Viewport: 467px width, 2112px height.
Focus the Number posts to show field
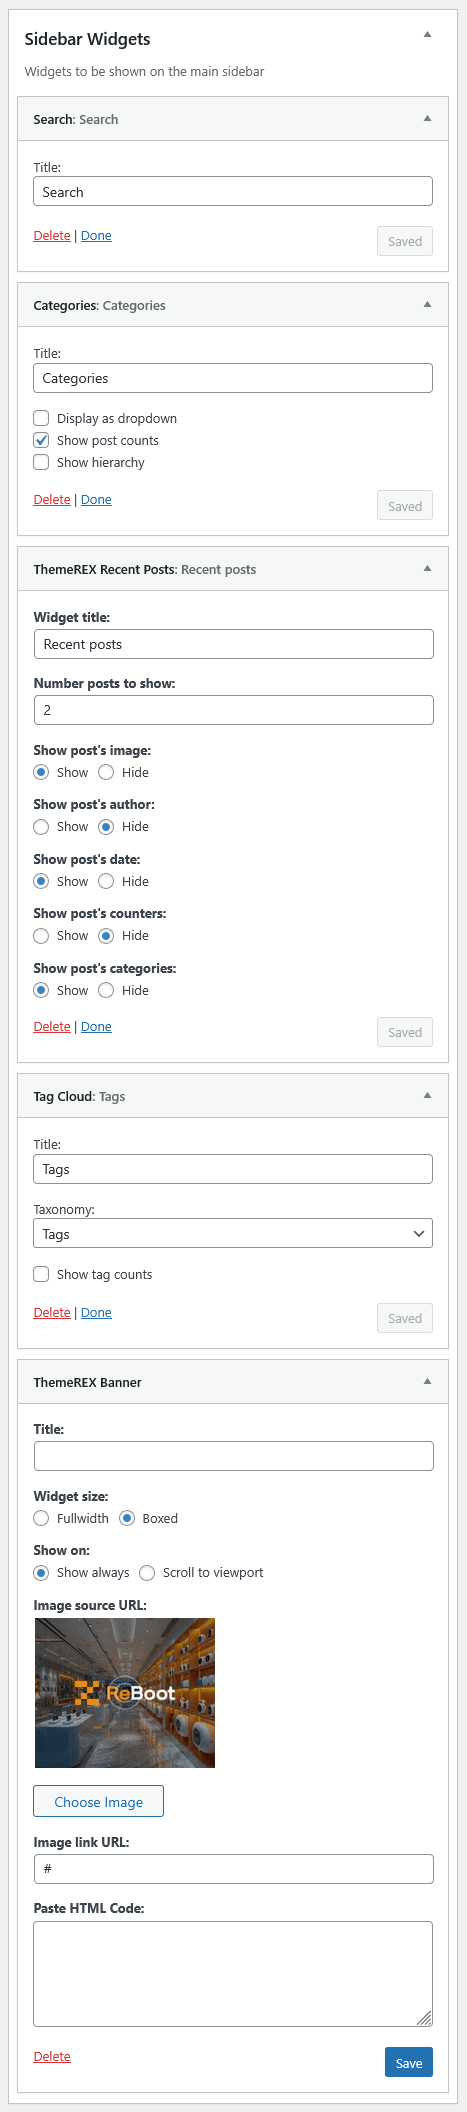click(233, 710)
